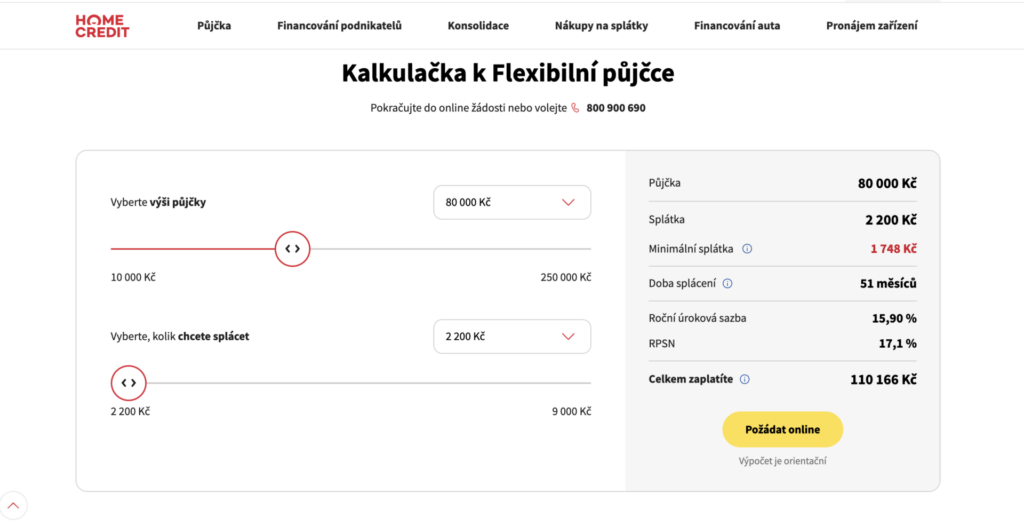Open the Půjčka menu item

tap(214, 26)
